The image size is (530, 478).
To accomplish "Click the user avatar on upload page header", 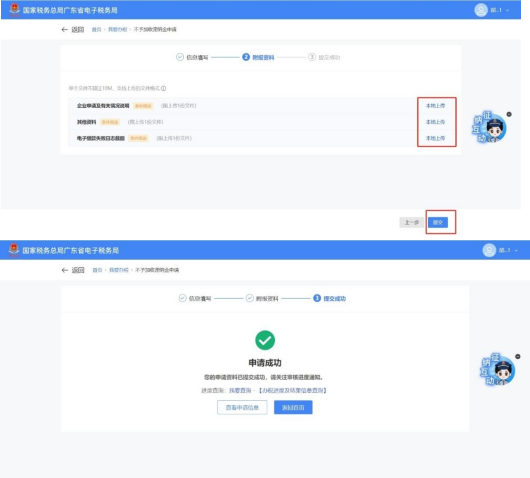I will click(x=481, y=10).
